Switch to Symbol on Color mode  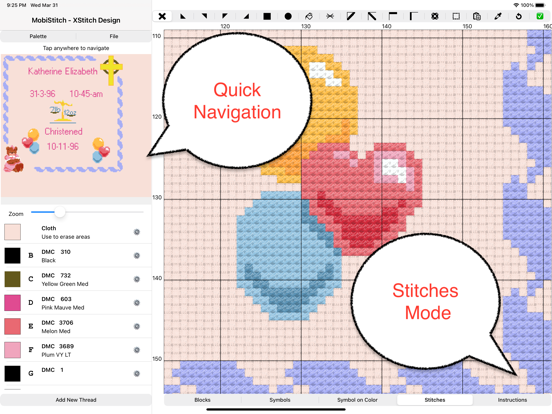tap(357, 400)
